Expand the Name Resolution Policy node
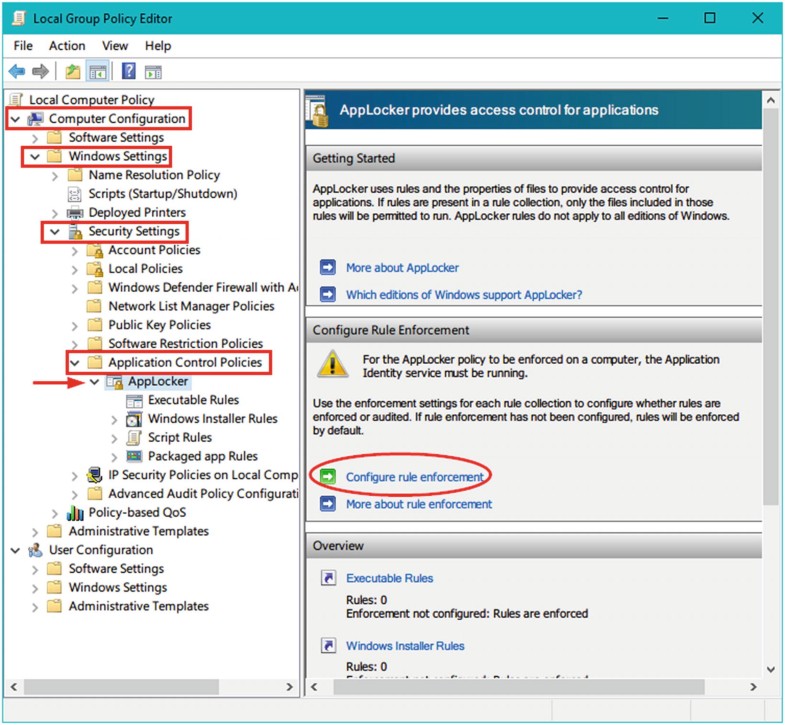 pos(55,176)
